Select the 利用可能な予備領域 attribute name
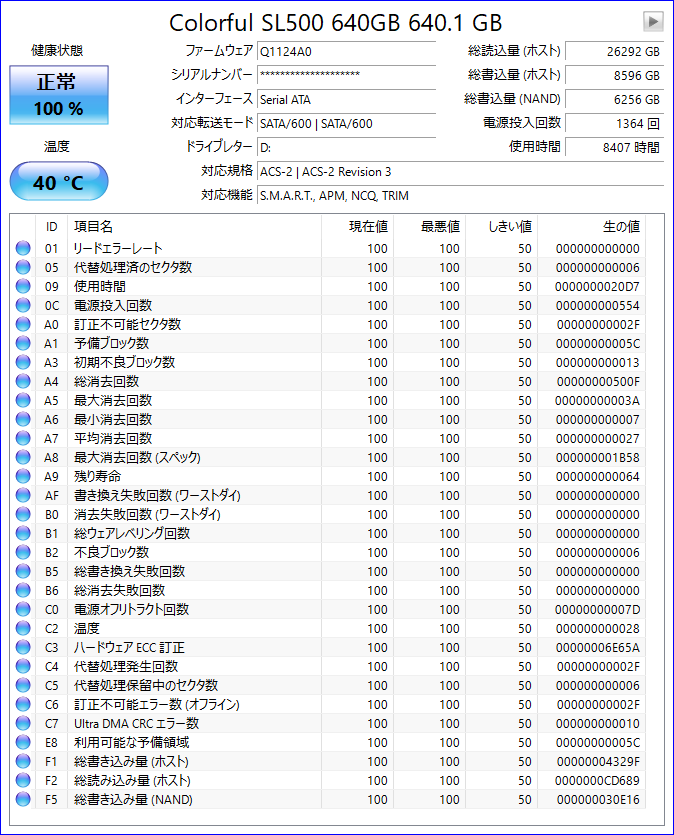 coord(131,742)
